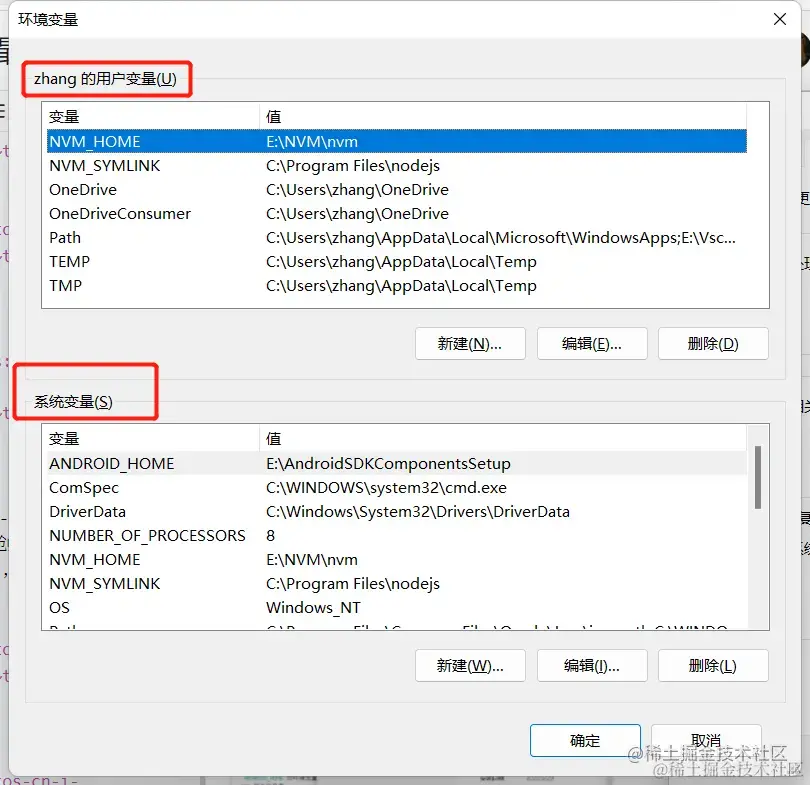Close the 环境变量 dialog with the X
Viewport: 810px width, 785px height.
click(780, 19)
